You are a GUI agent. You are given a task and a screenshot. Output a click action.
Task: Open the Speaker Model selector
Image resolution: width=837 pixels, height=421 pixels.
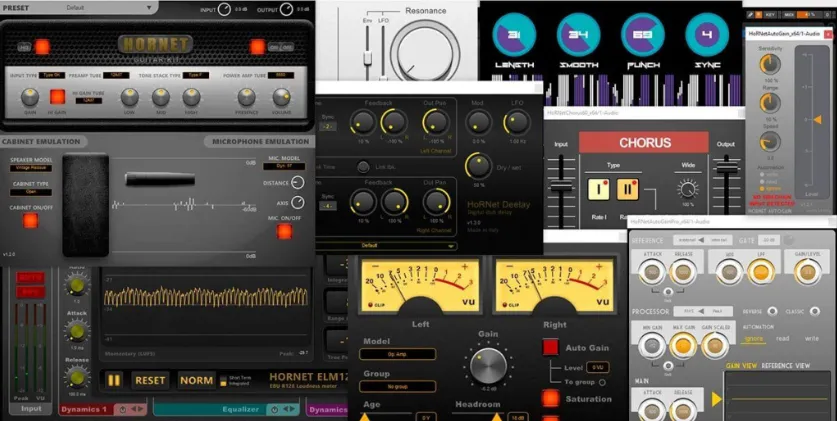pyautogui.click(x=31, y=168)
